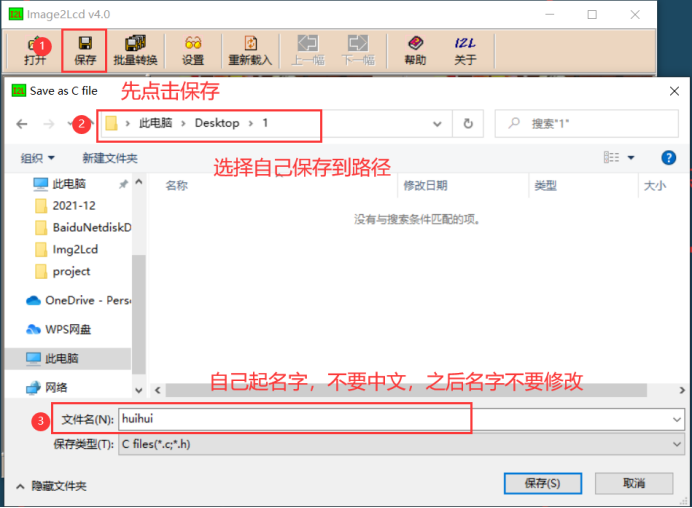Open the 组织 organize dropdown menu
The height and width of the screenshot is (508, 692).
click(37, 158)
